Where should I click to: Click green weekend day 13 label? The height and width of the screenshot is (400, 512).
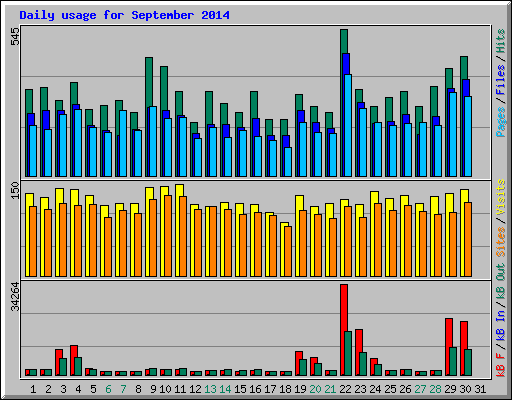point(210,389)
